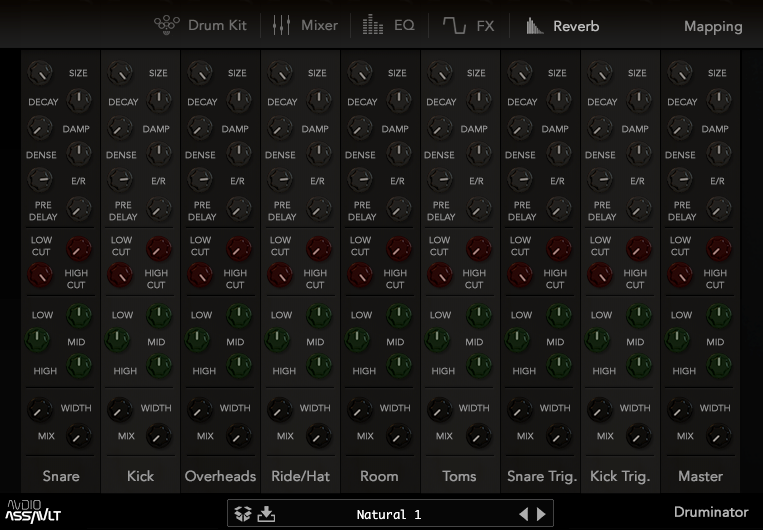Click the Overheads SIZE knob
Image resolution: width=763 pixels, height=530 pixels.
pyautogui.click(x=200, y=73)
